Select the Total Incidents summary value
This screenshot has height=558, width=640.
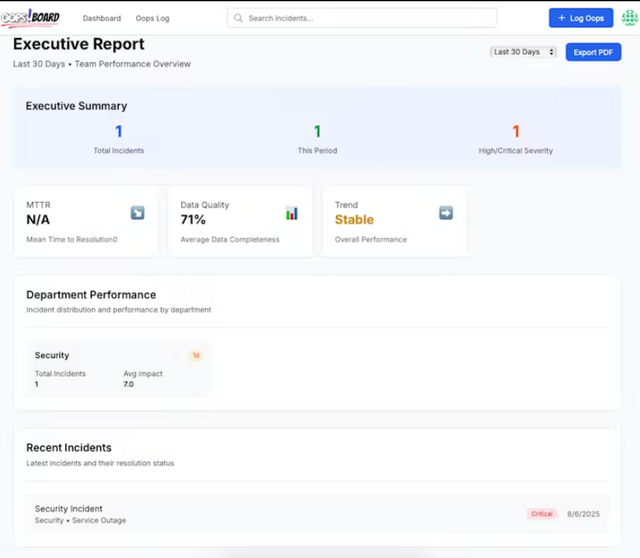click(x=119, y=131)
